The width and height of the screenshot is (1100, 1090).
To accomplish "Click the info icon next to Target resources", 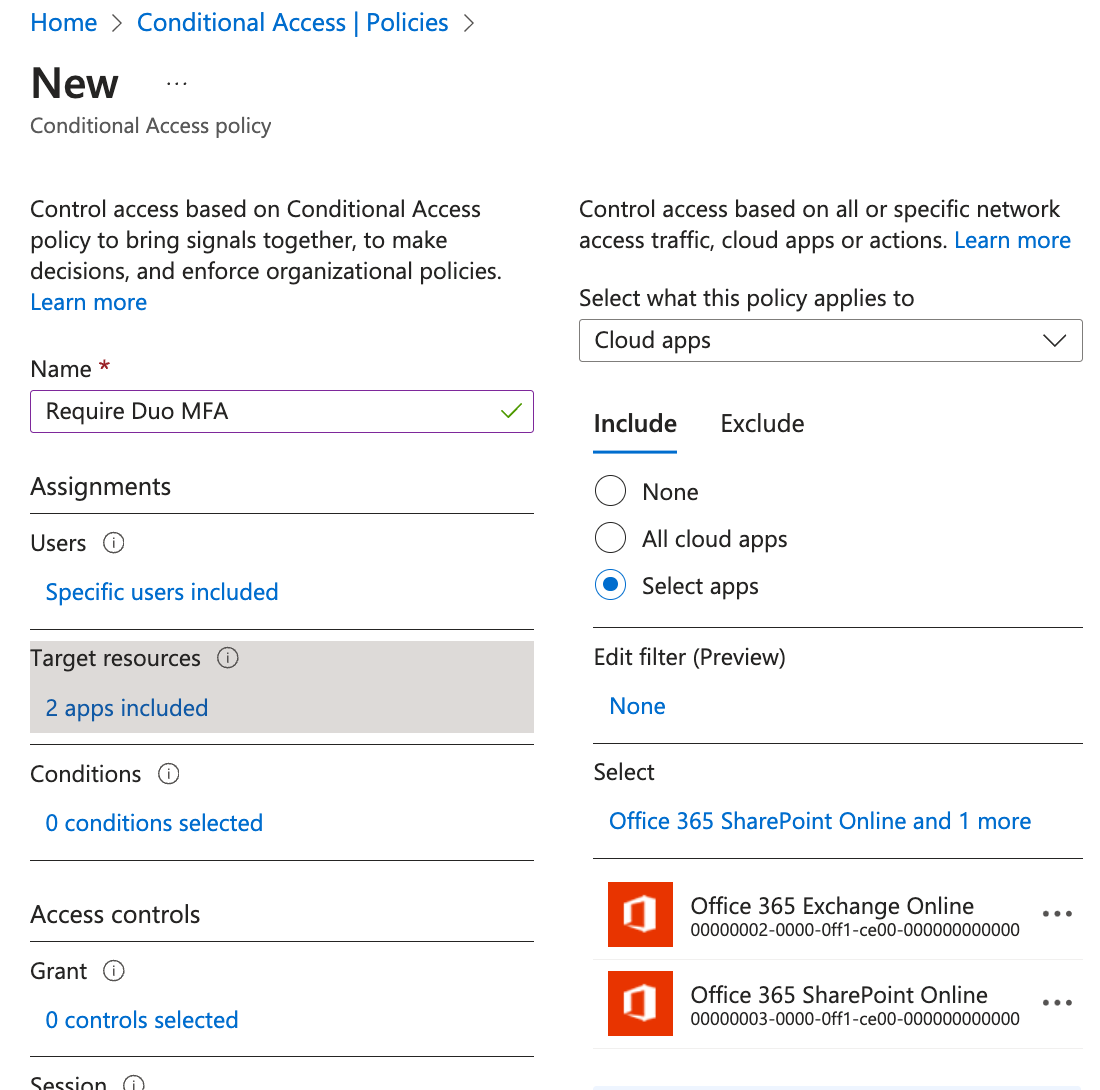I will pyautogui.click(x=228, y=658).
